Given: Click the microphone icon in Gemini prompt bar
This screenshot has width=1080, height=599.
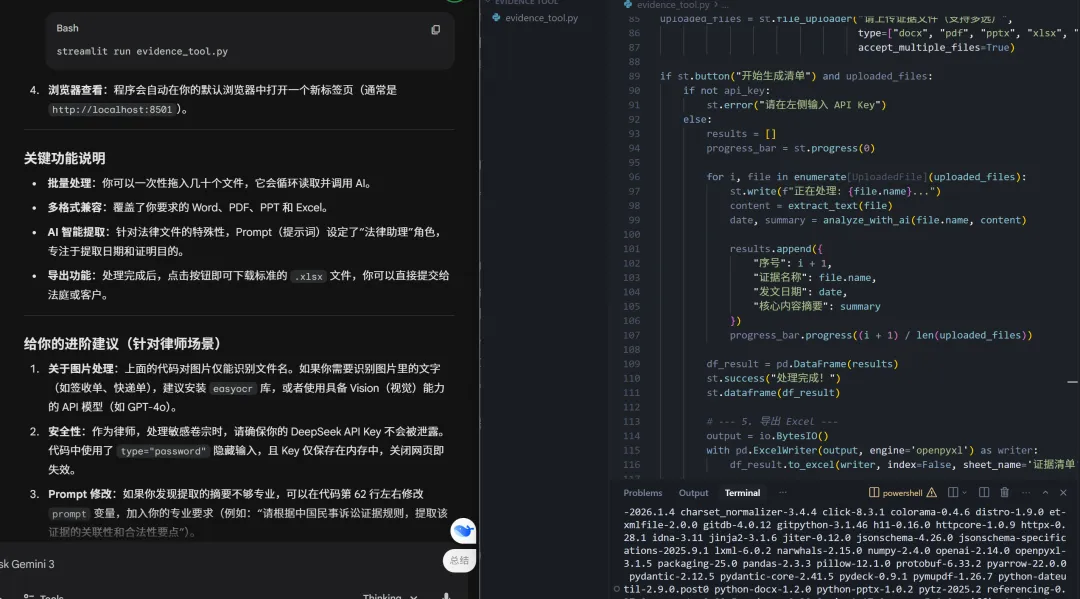Looking at the screenshot, I should click(x=446, y=596).
